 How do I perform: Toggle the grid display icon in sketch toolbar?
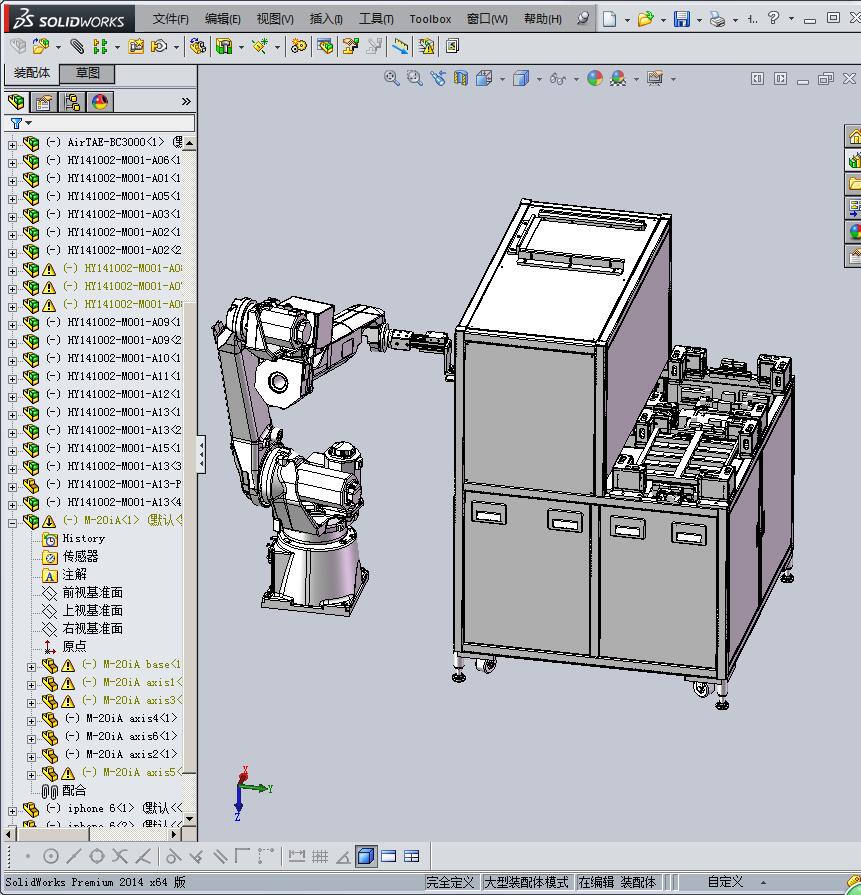click(320, 856)
